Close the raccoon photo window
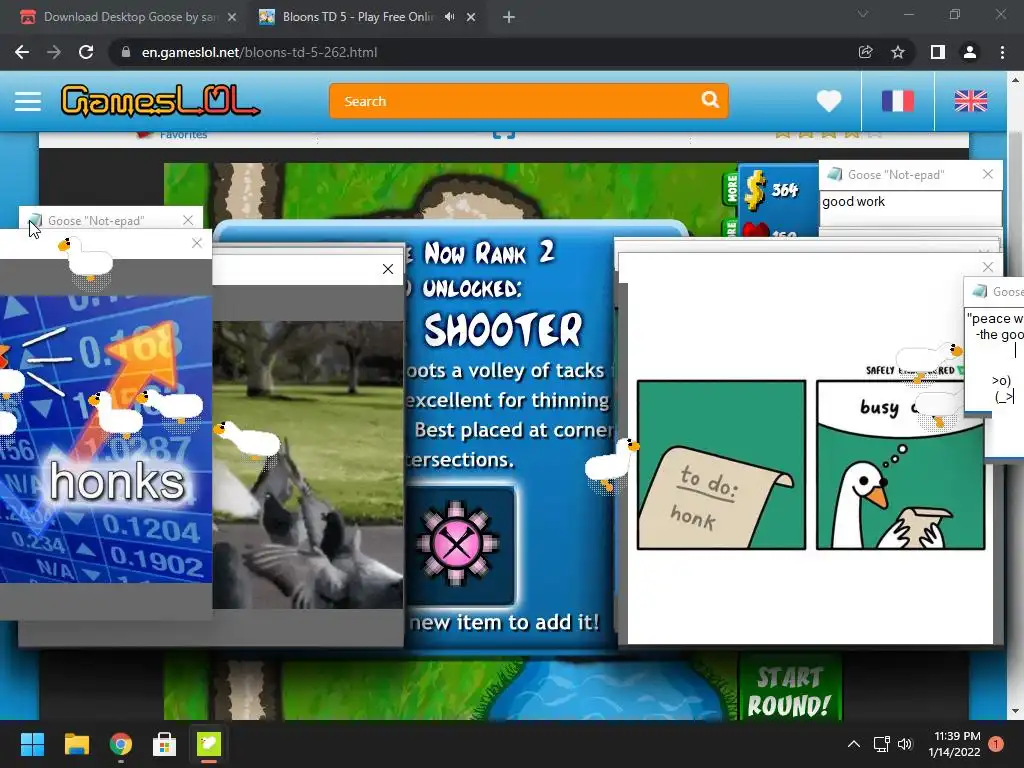1024x768 pixels. click(388, 269)
